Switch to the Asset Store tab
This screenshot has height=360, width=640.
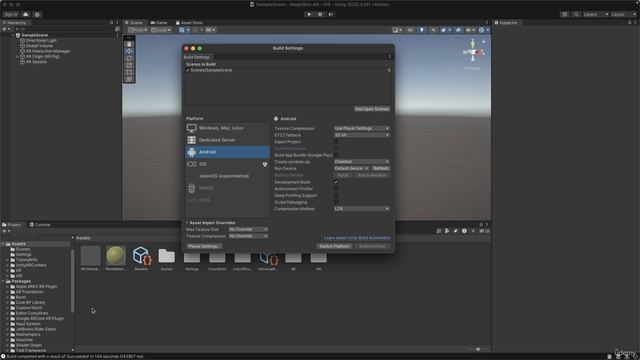click(x=189, y=23)
